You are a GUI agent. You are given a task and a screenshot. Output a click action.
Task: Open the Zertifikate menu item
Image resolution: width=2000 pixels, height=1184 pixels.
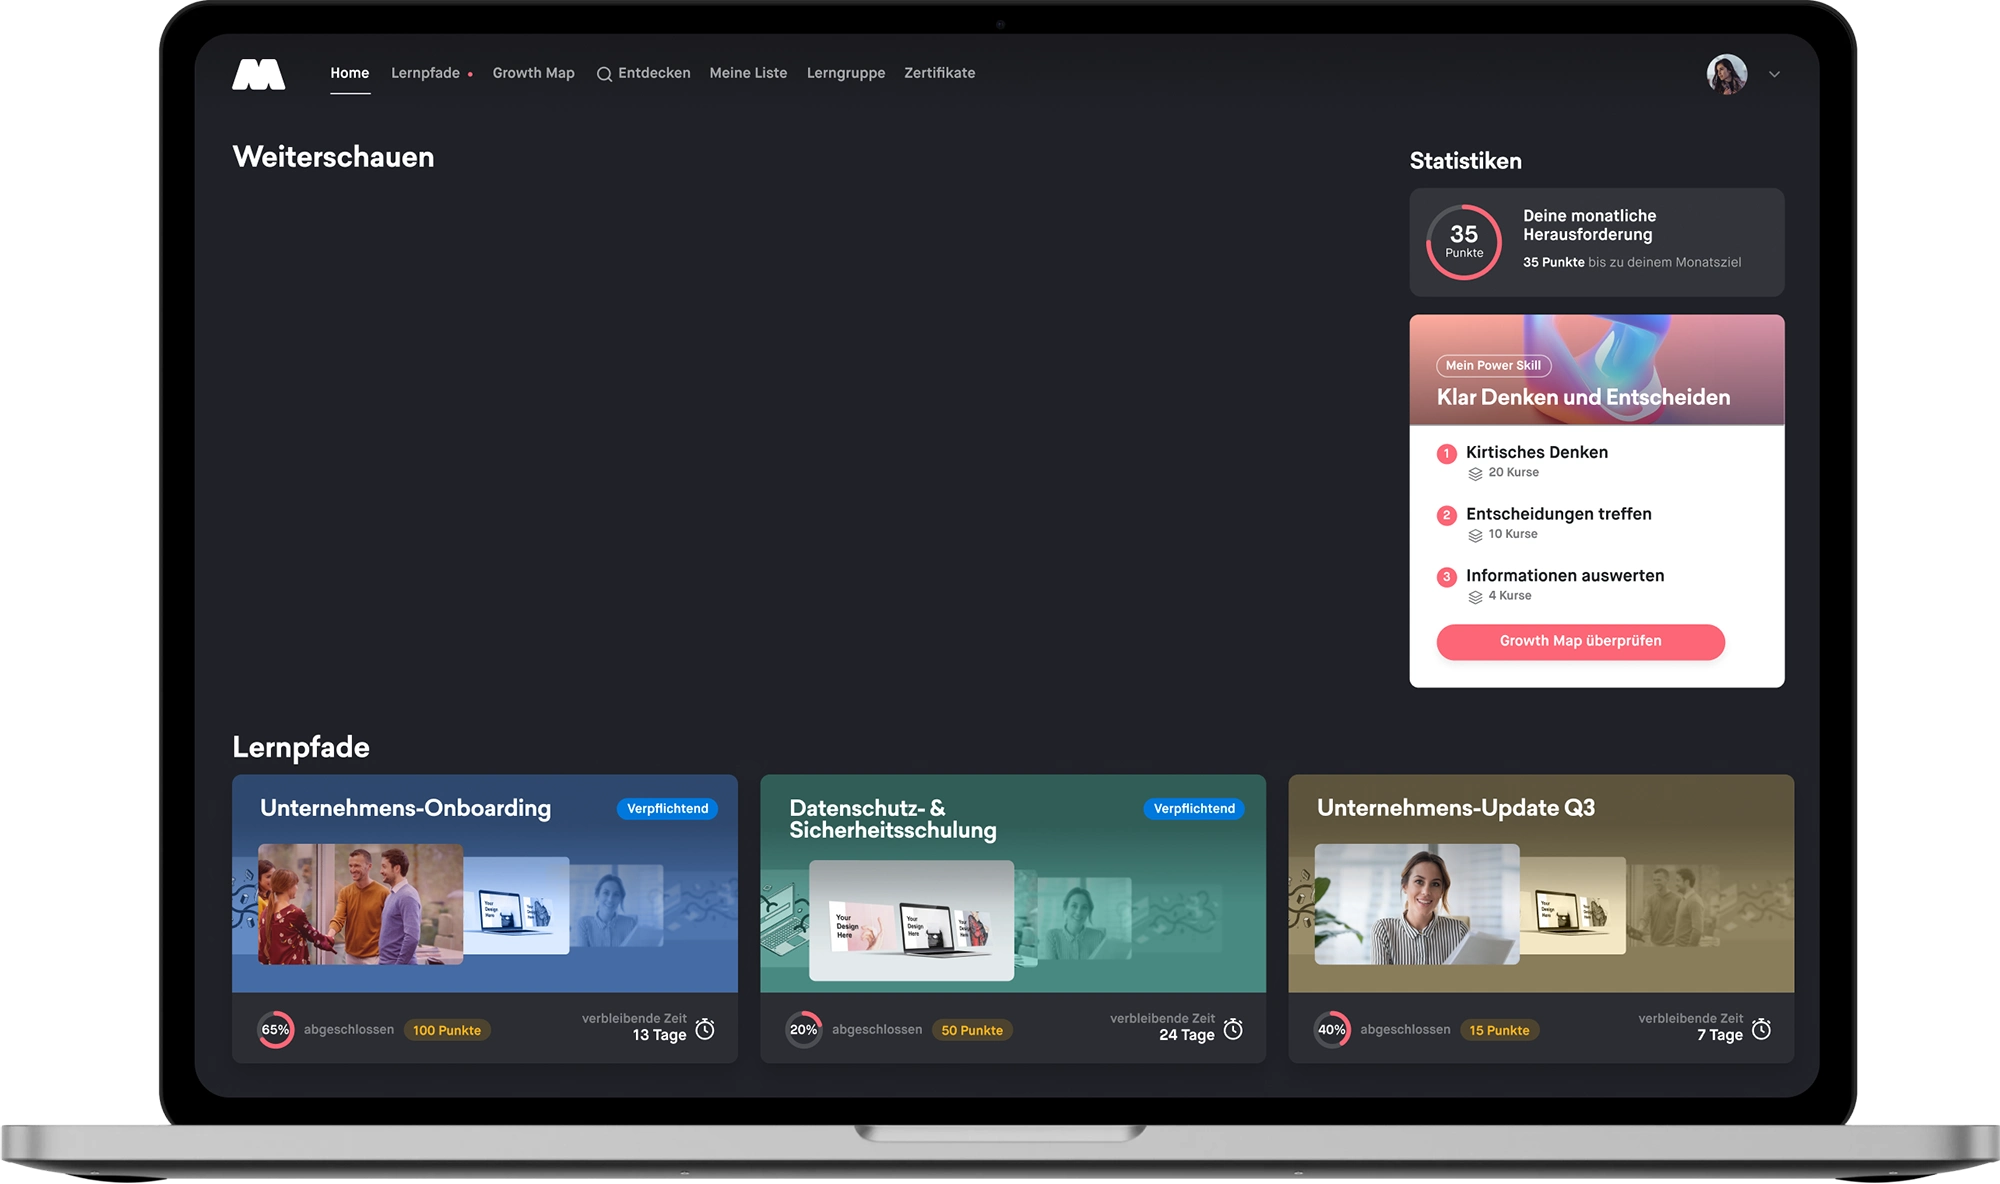coord(939,73)
